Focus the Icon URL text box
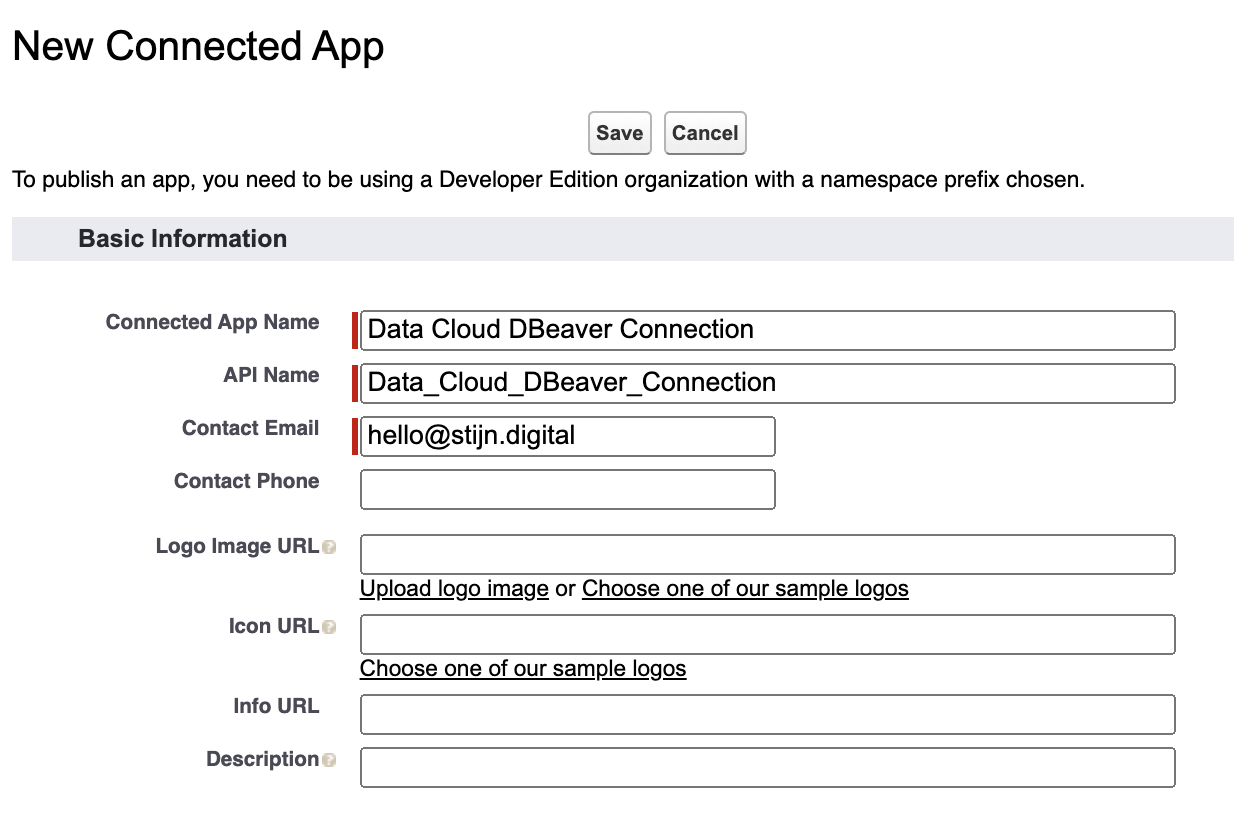Viewport: 1234px width, 816px height. point(767,634)
